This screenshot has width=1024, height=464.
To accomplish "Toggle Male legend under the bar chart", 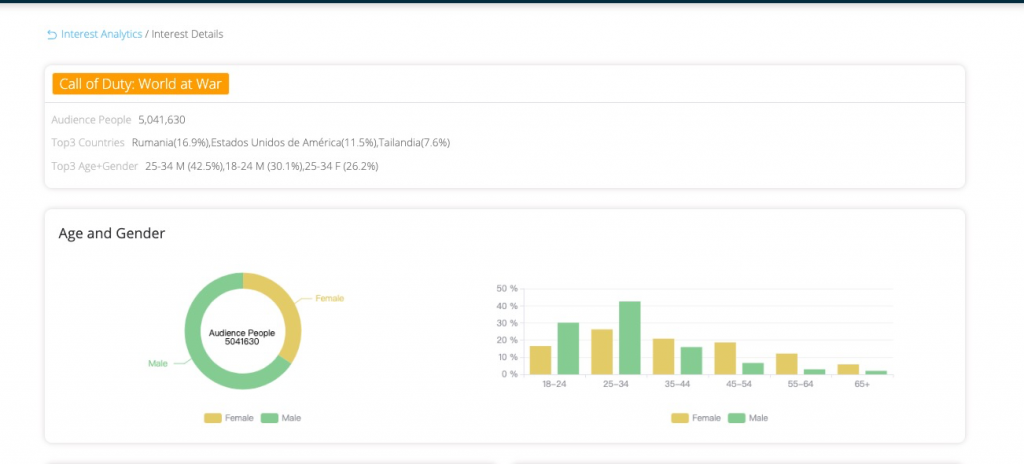I will pos(748,418).
